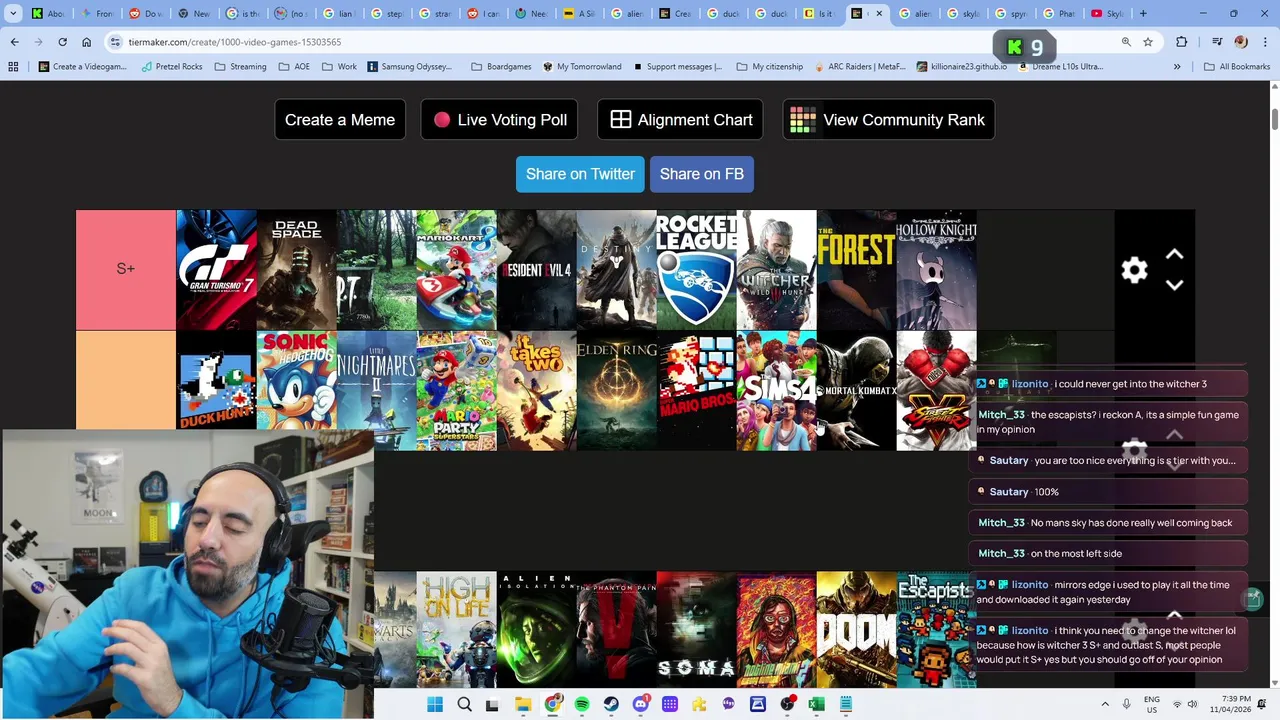This screenshot has width=1280, height=720.
Task: Switch to the YouTube Skyl browser tab
Action: tap(1106, 14)
